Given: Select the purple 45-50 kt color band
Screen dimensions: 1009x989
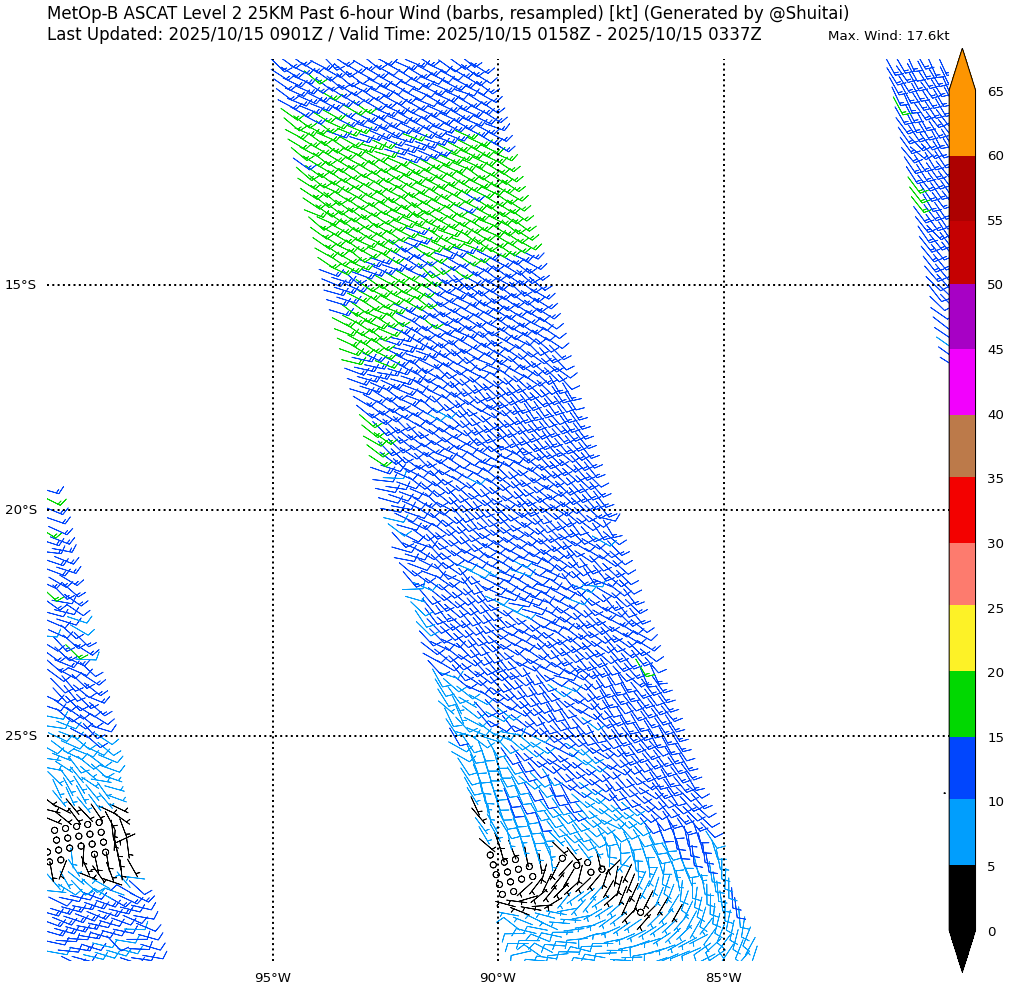Looking at the screenshot, I should [961, 316].
